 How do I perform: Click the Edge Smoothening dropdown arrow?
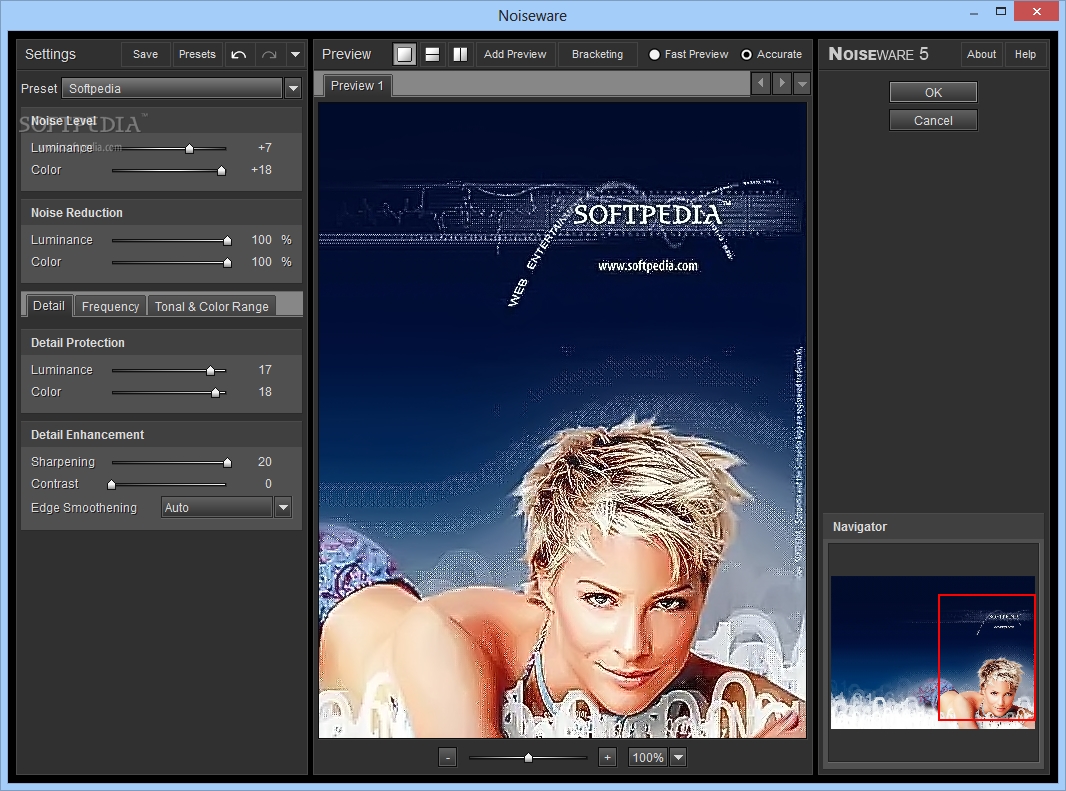click(283, 507)
